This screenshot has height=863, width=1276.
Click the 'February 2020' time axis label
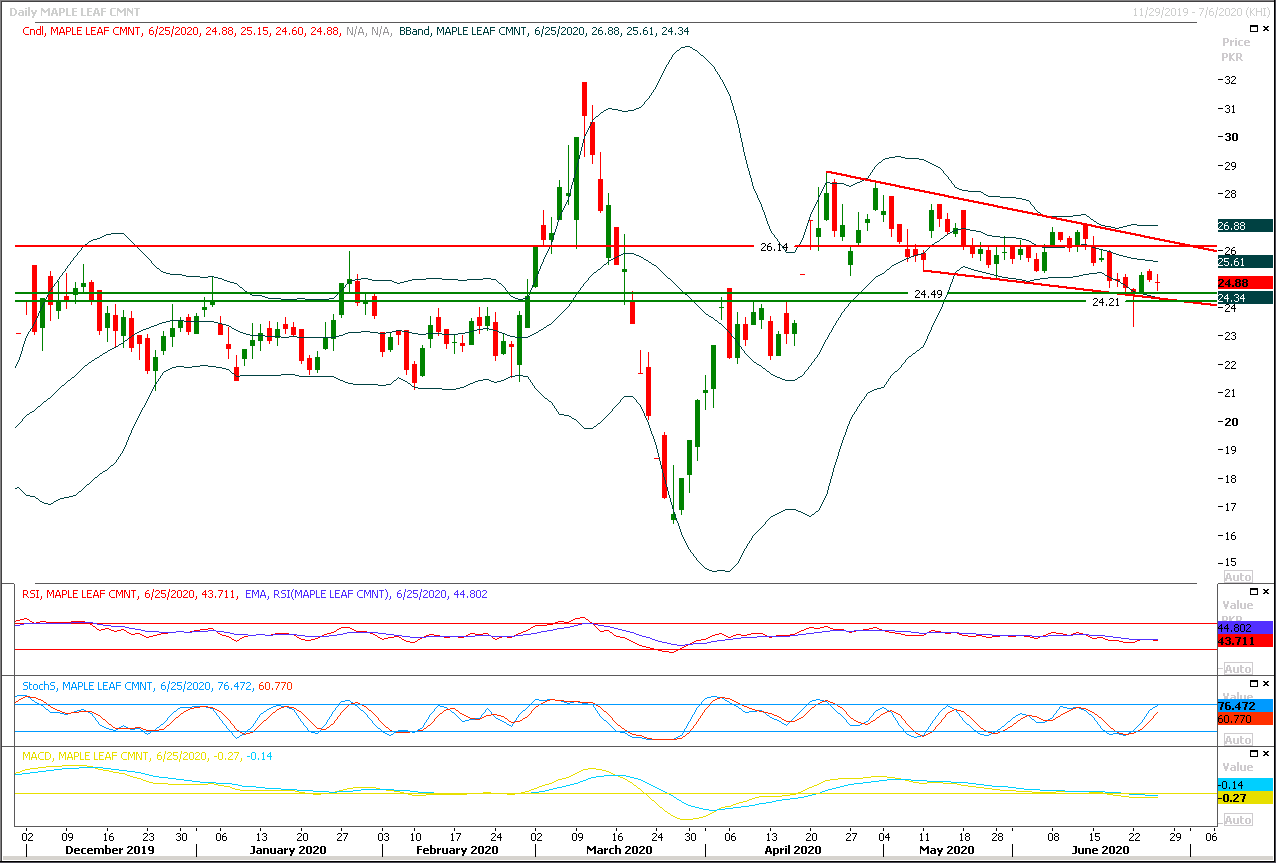pyautogui.click(x=455, y=850)
